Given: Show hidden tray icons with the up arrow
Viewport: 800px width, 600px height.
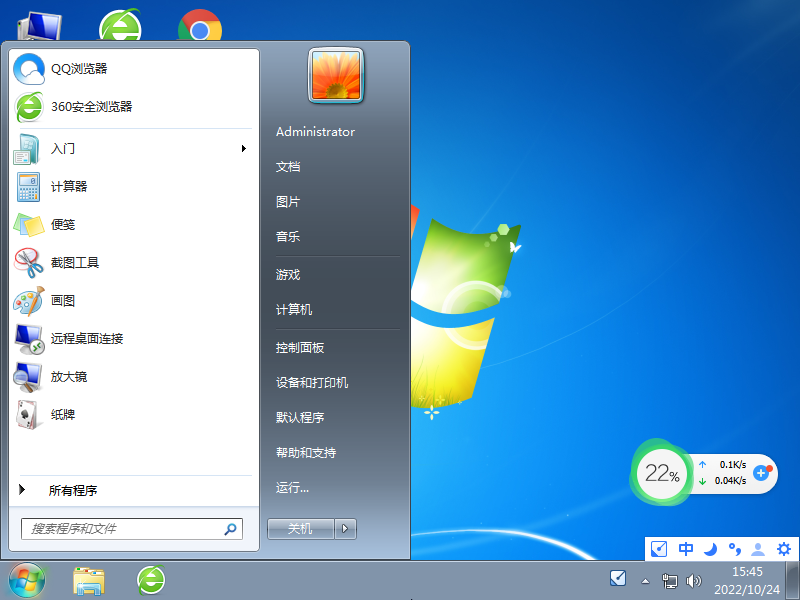Looking at the screenshot, I should (645, 579).
